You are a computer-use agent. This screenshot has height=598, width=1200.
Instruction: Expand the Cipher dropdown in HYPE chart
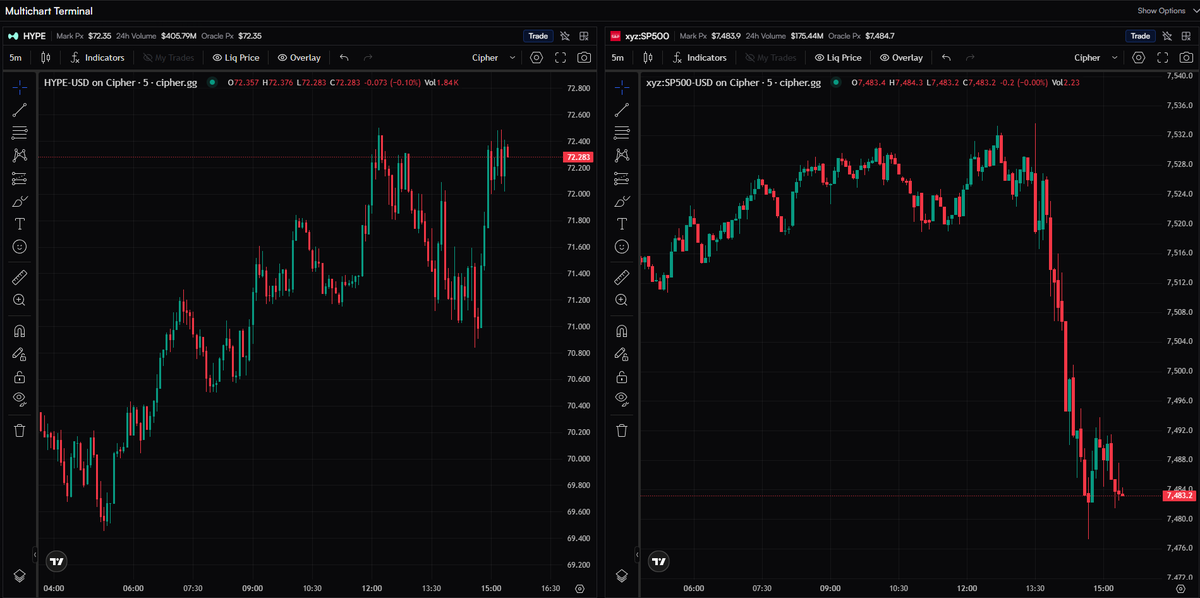(x=494, y=58)
